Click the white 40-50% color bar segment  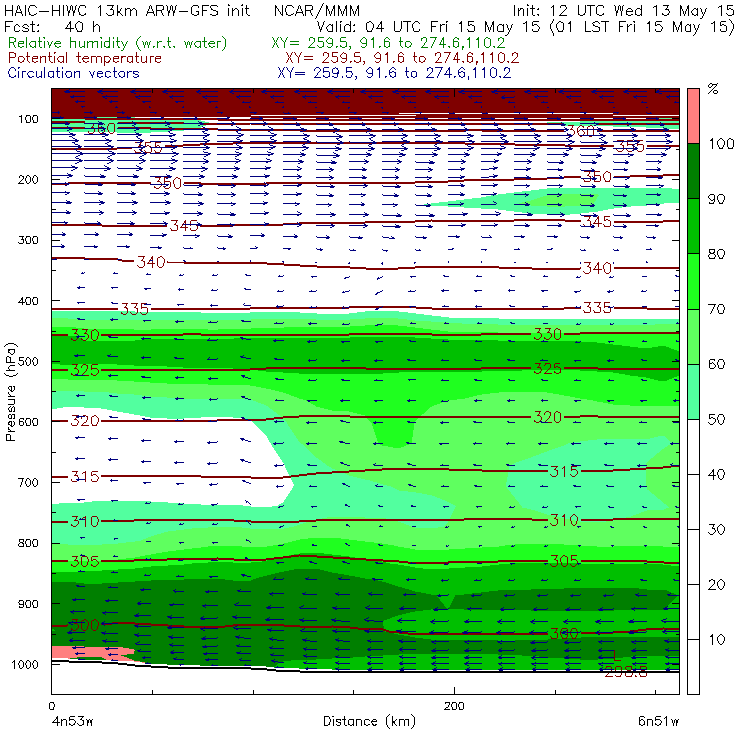point(693,446)
